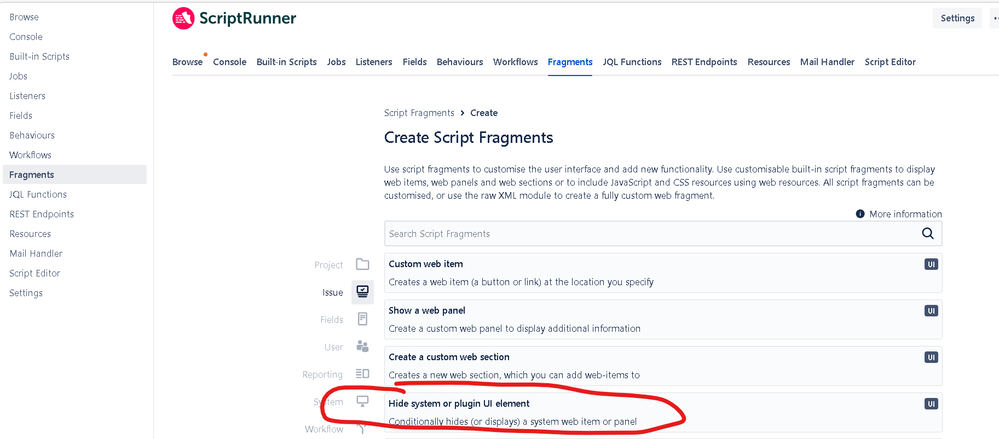Viewport: 999px width, 439px height.
Task: Open the Mail Handler tab
Action: [828, 62]
